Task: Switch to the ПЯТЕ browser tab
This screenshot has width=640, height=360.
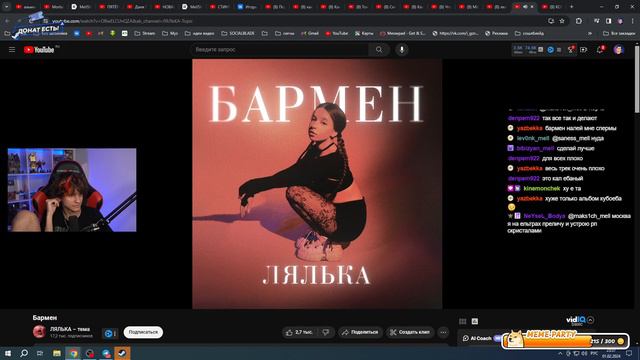Action: 109,7
